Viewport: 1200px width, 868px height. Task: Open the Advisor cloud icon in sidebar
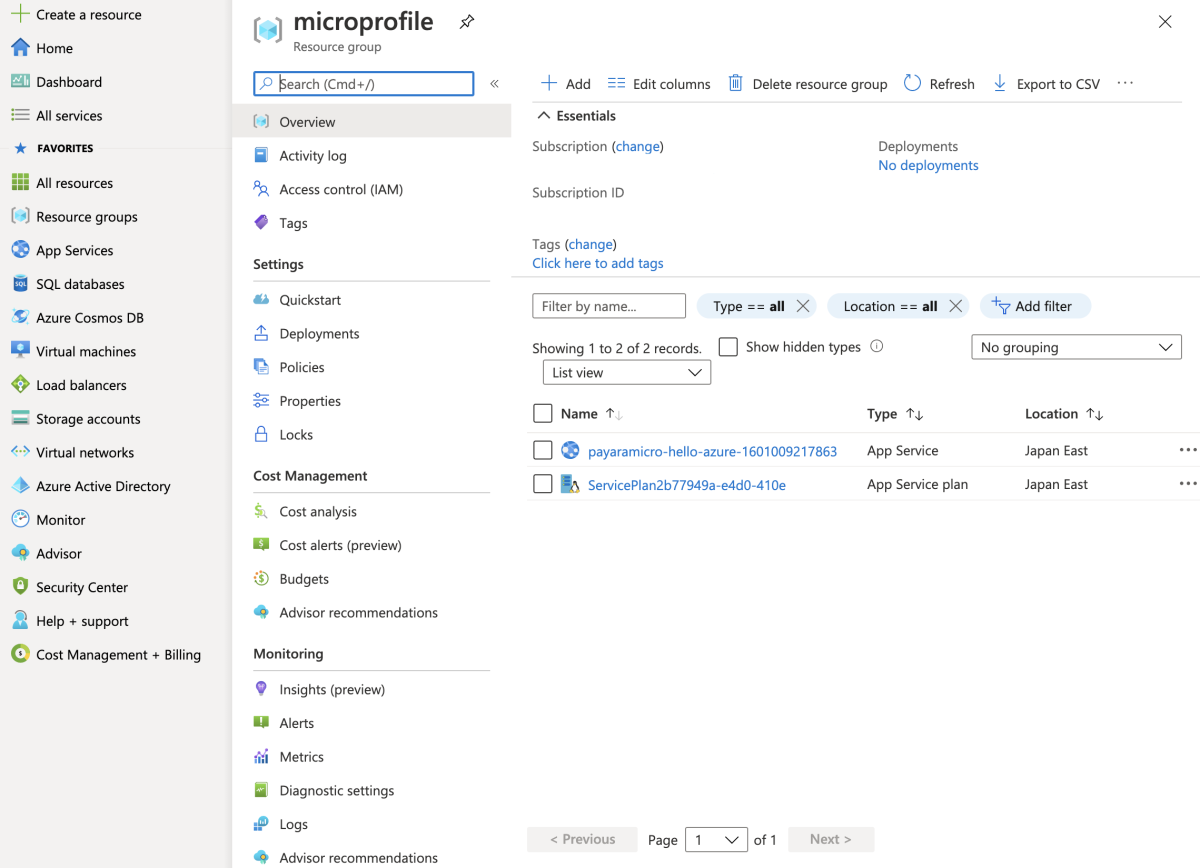pos(20,553)
